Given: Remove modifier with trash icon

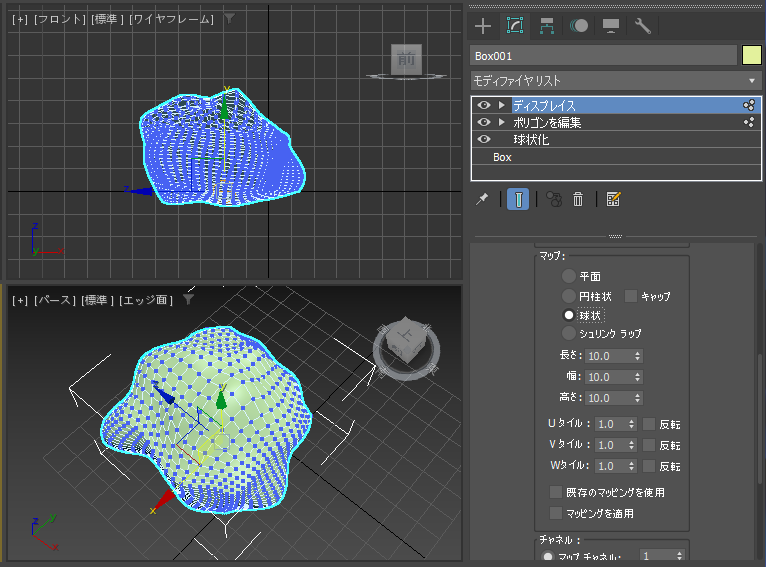Looking at the screenshot, I should point(578,199).
